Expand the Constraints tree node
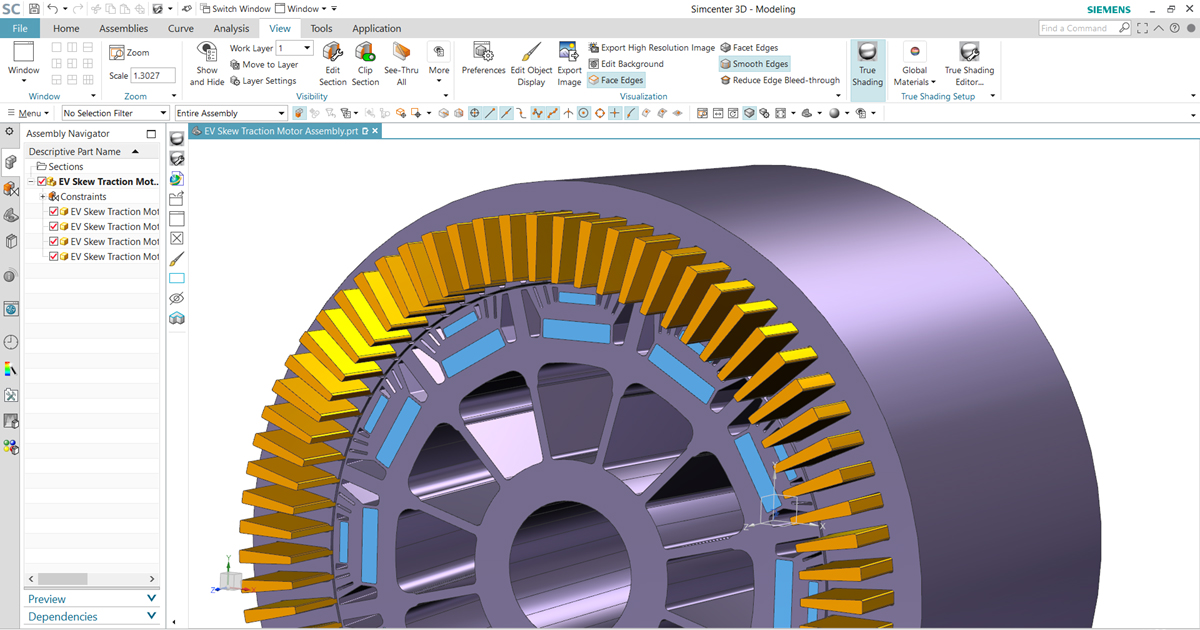This screenshot has height=630, width=1200. [43, 197]
